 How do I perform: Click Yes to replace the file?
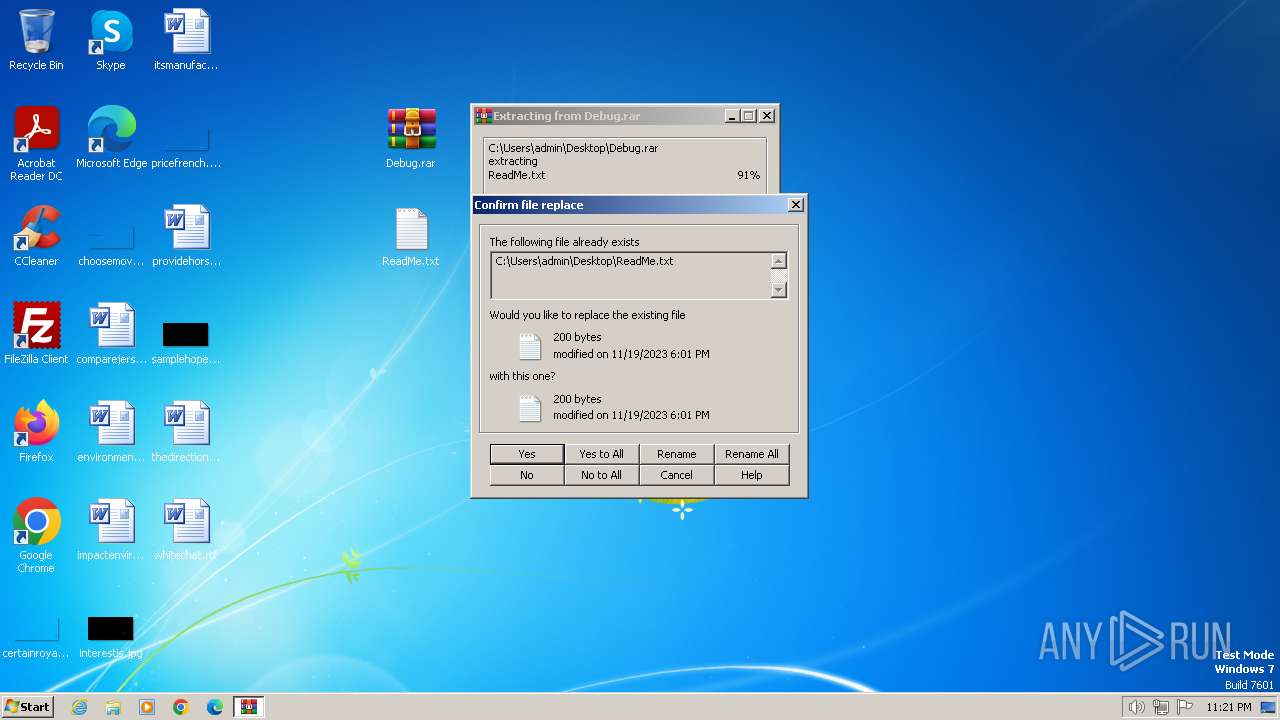point(527,454)
